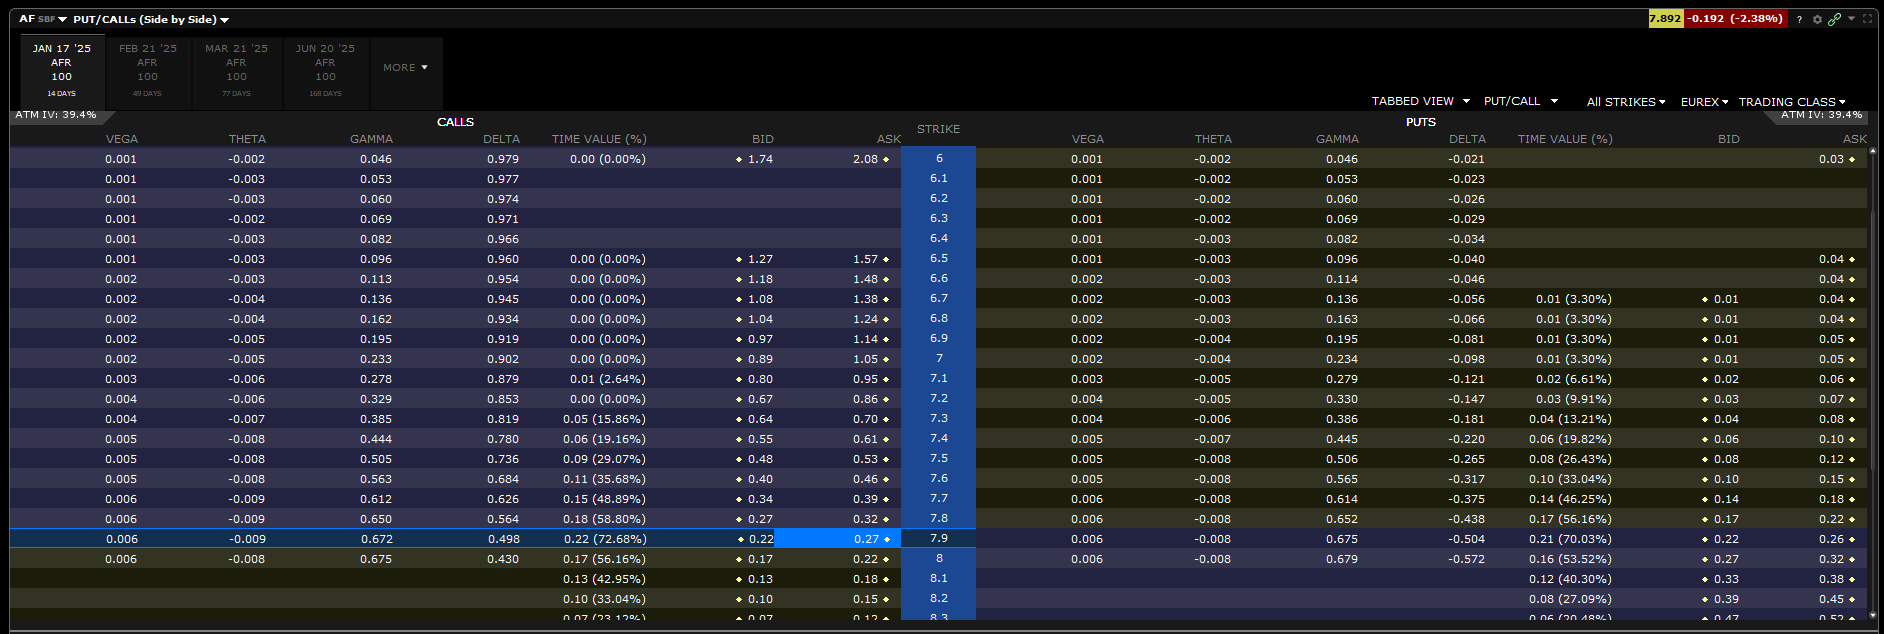This screenshot has height=634, width=1884.
Task: Maximize panel with the fullscreen icon
Action: click(1867, 19)
